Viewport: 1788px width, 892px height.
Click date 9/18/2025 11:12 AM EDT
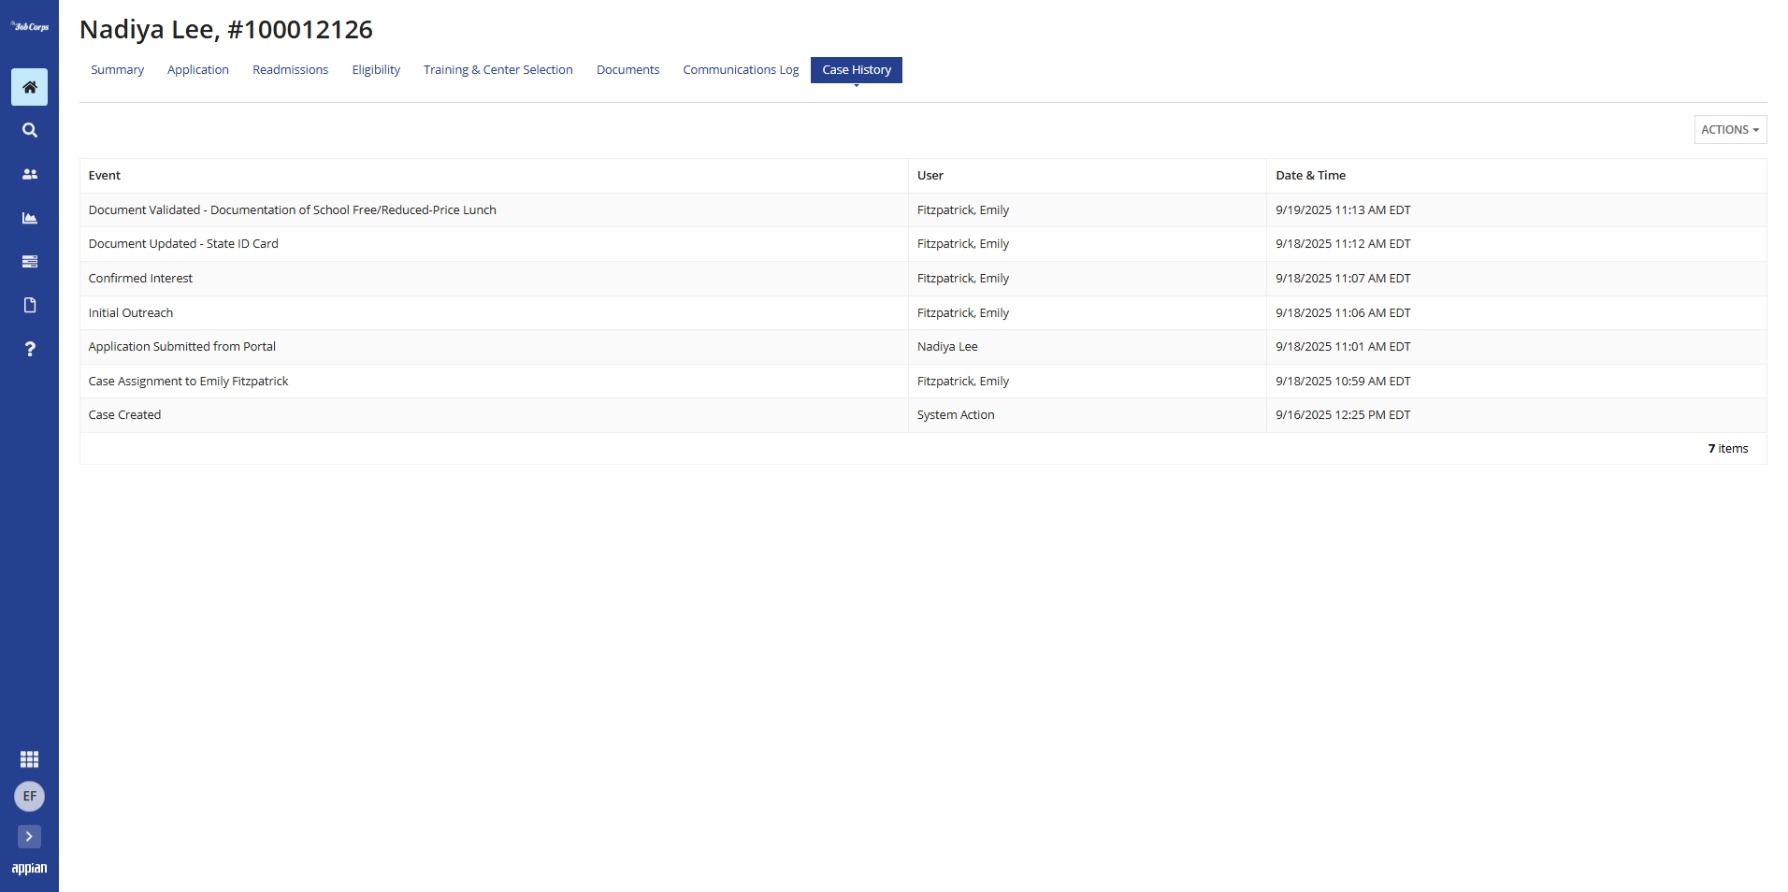(1343, 244)
